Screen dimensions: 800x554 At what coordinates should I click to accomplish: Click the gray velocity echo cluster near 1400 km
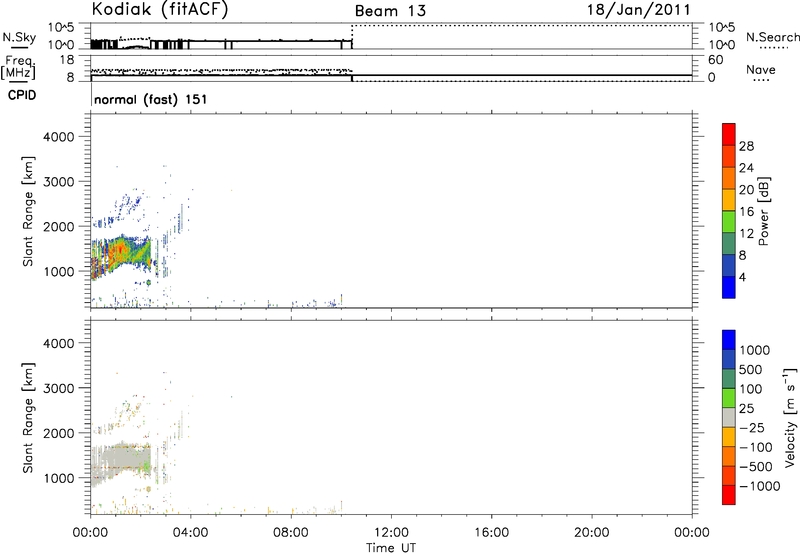(x=121, y=462)
